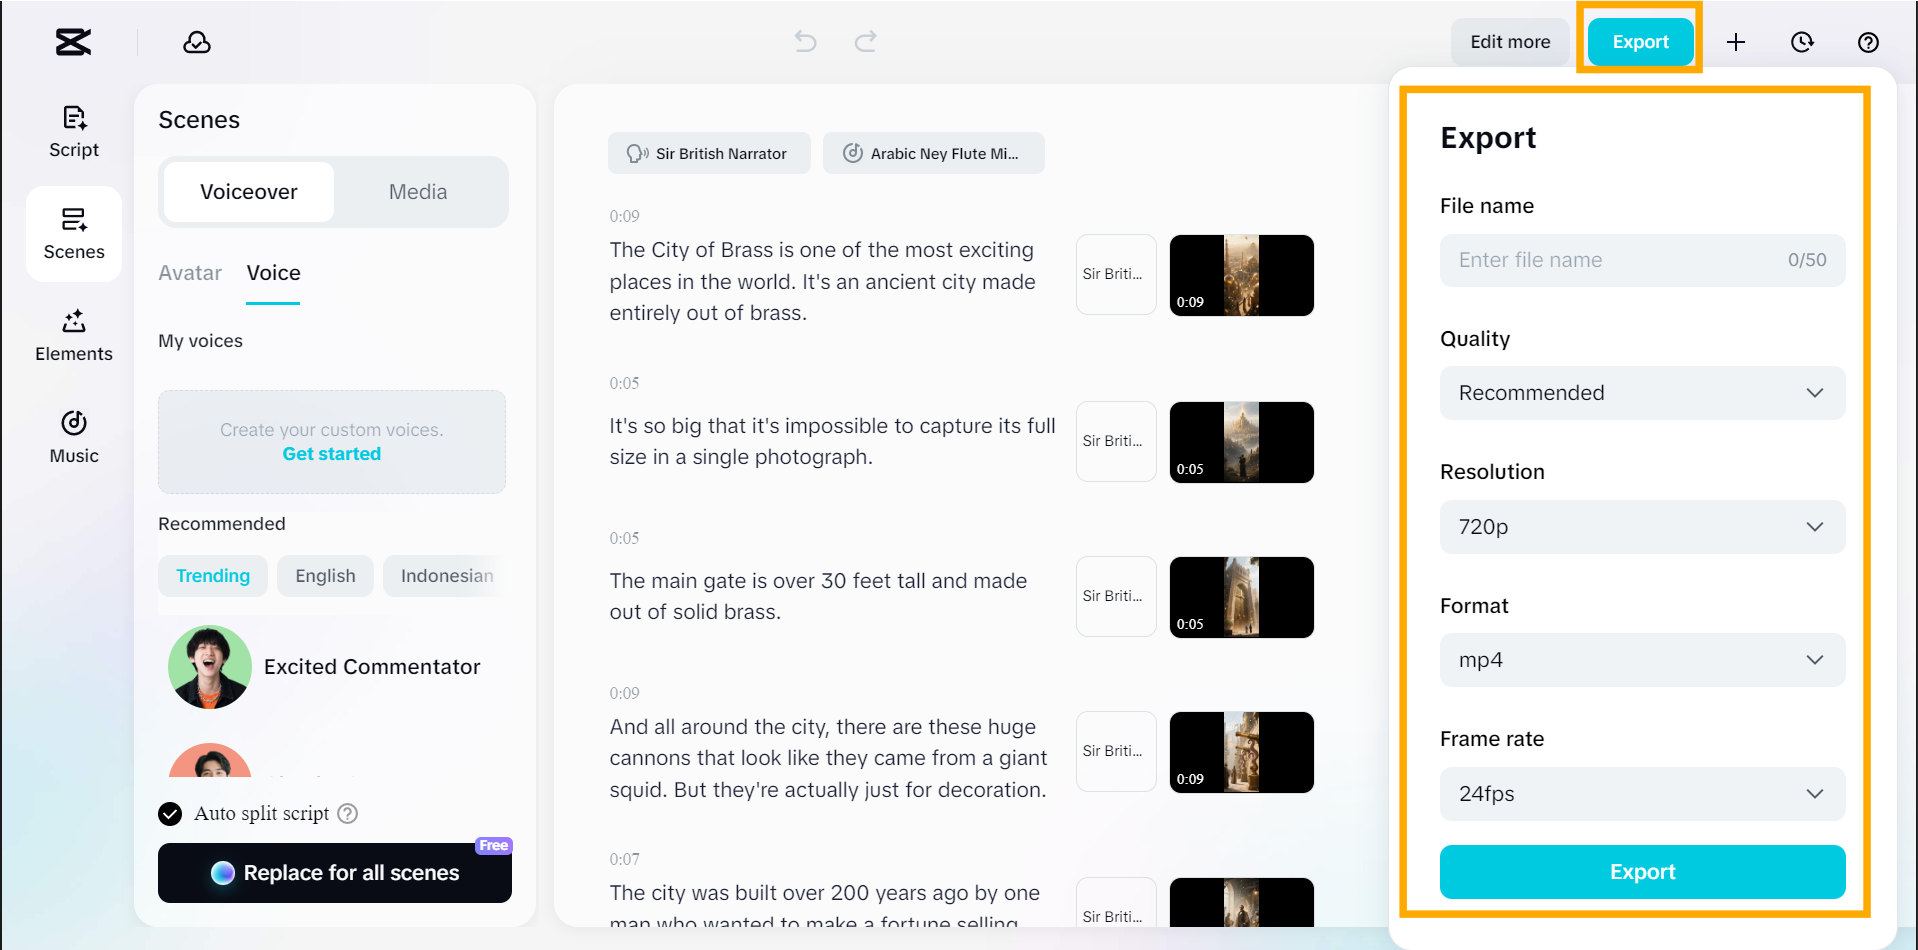Click the Sir British Narrator voice chip
The height and width of the screenshot is (950, 1918).
[709, 153]
